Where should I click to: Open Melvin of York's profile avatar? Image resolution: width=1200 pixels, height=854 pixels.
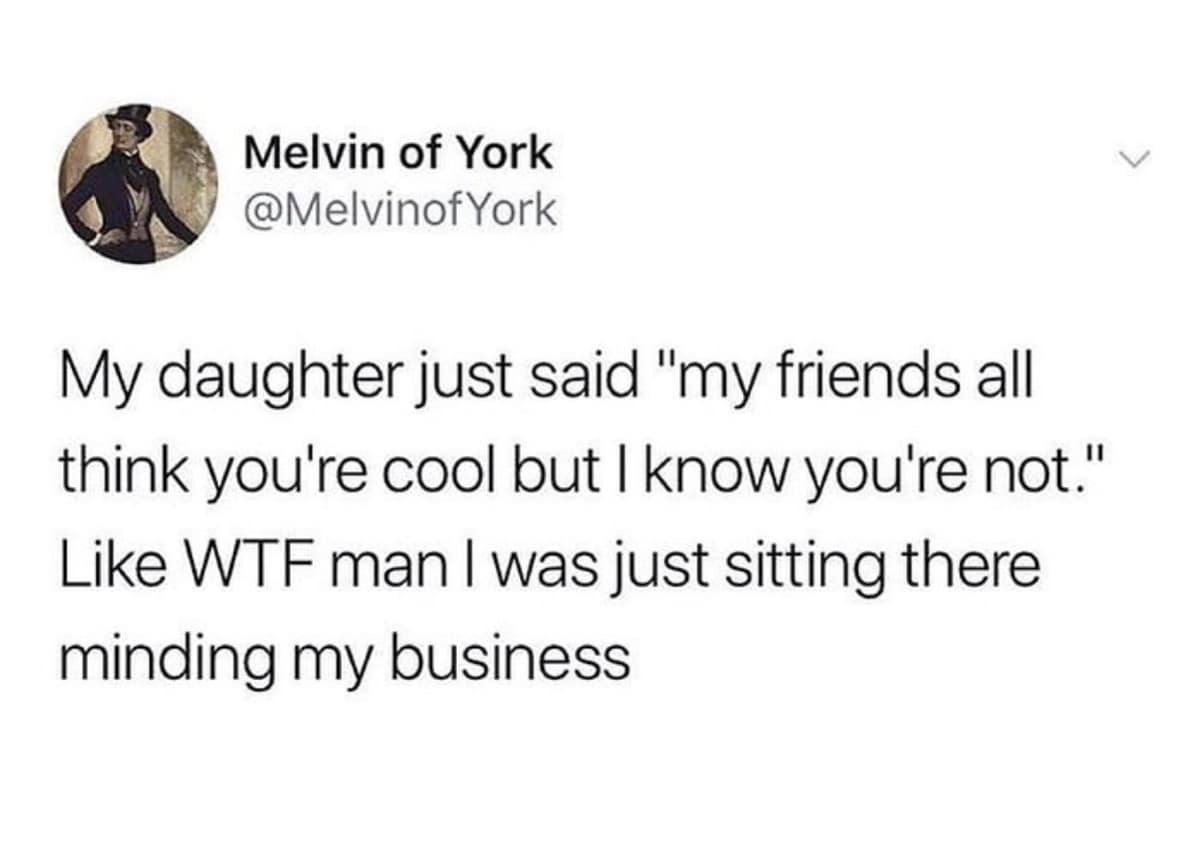[141, 184]
